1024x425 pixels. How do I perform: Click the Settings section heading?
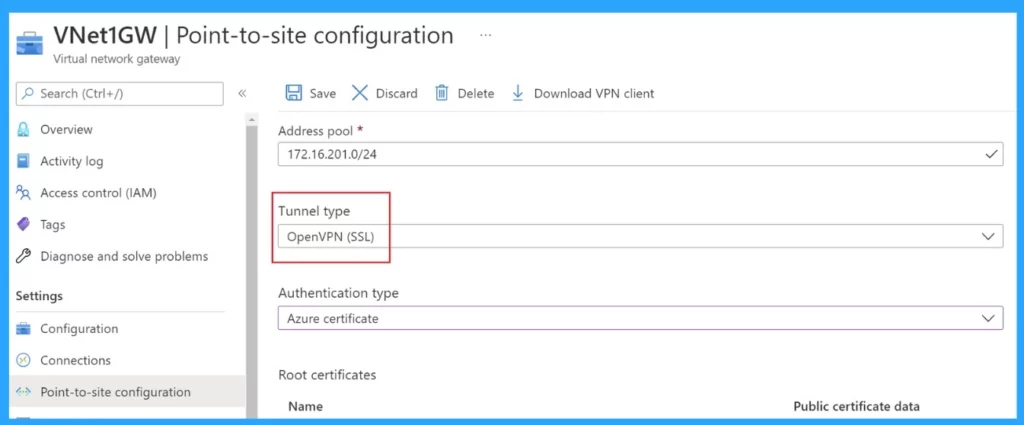(39, 296)
